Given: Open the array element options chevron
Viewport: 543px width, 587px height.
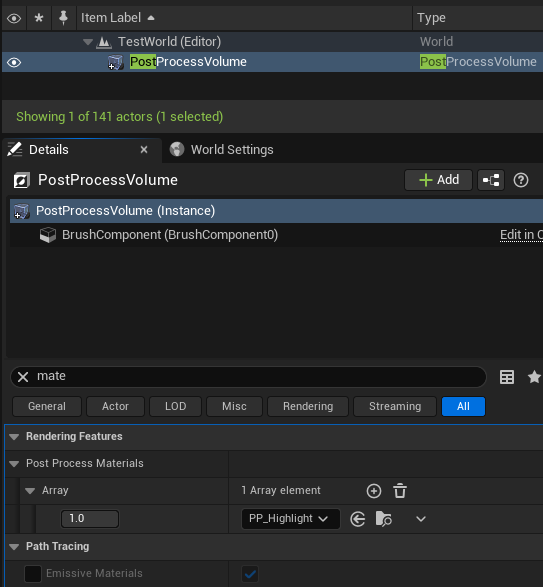Looking at the screenshot, I should point(421,519).
